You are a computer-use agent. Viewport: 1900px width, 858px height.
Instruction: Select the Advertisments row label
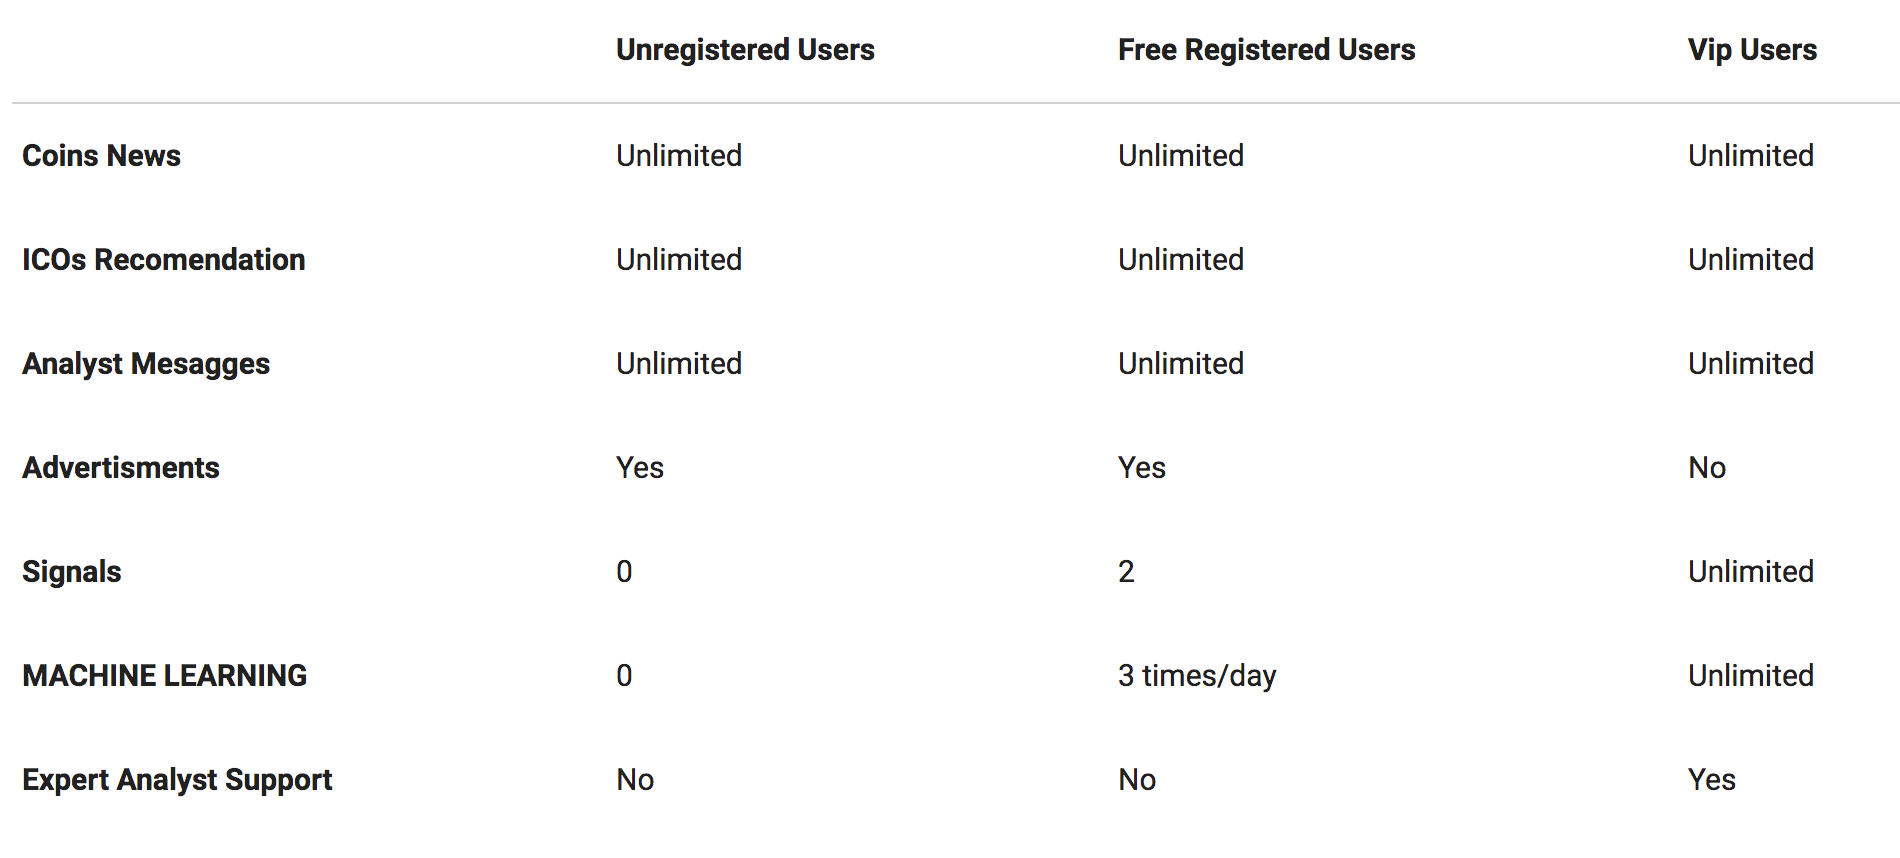tap(121, 468)
